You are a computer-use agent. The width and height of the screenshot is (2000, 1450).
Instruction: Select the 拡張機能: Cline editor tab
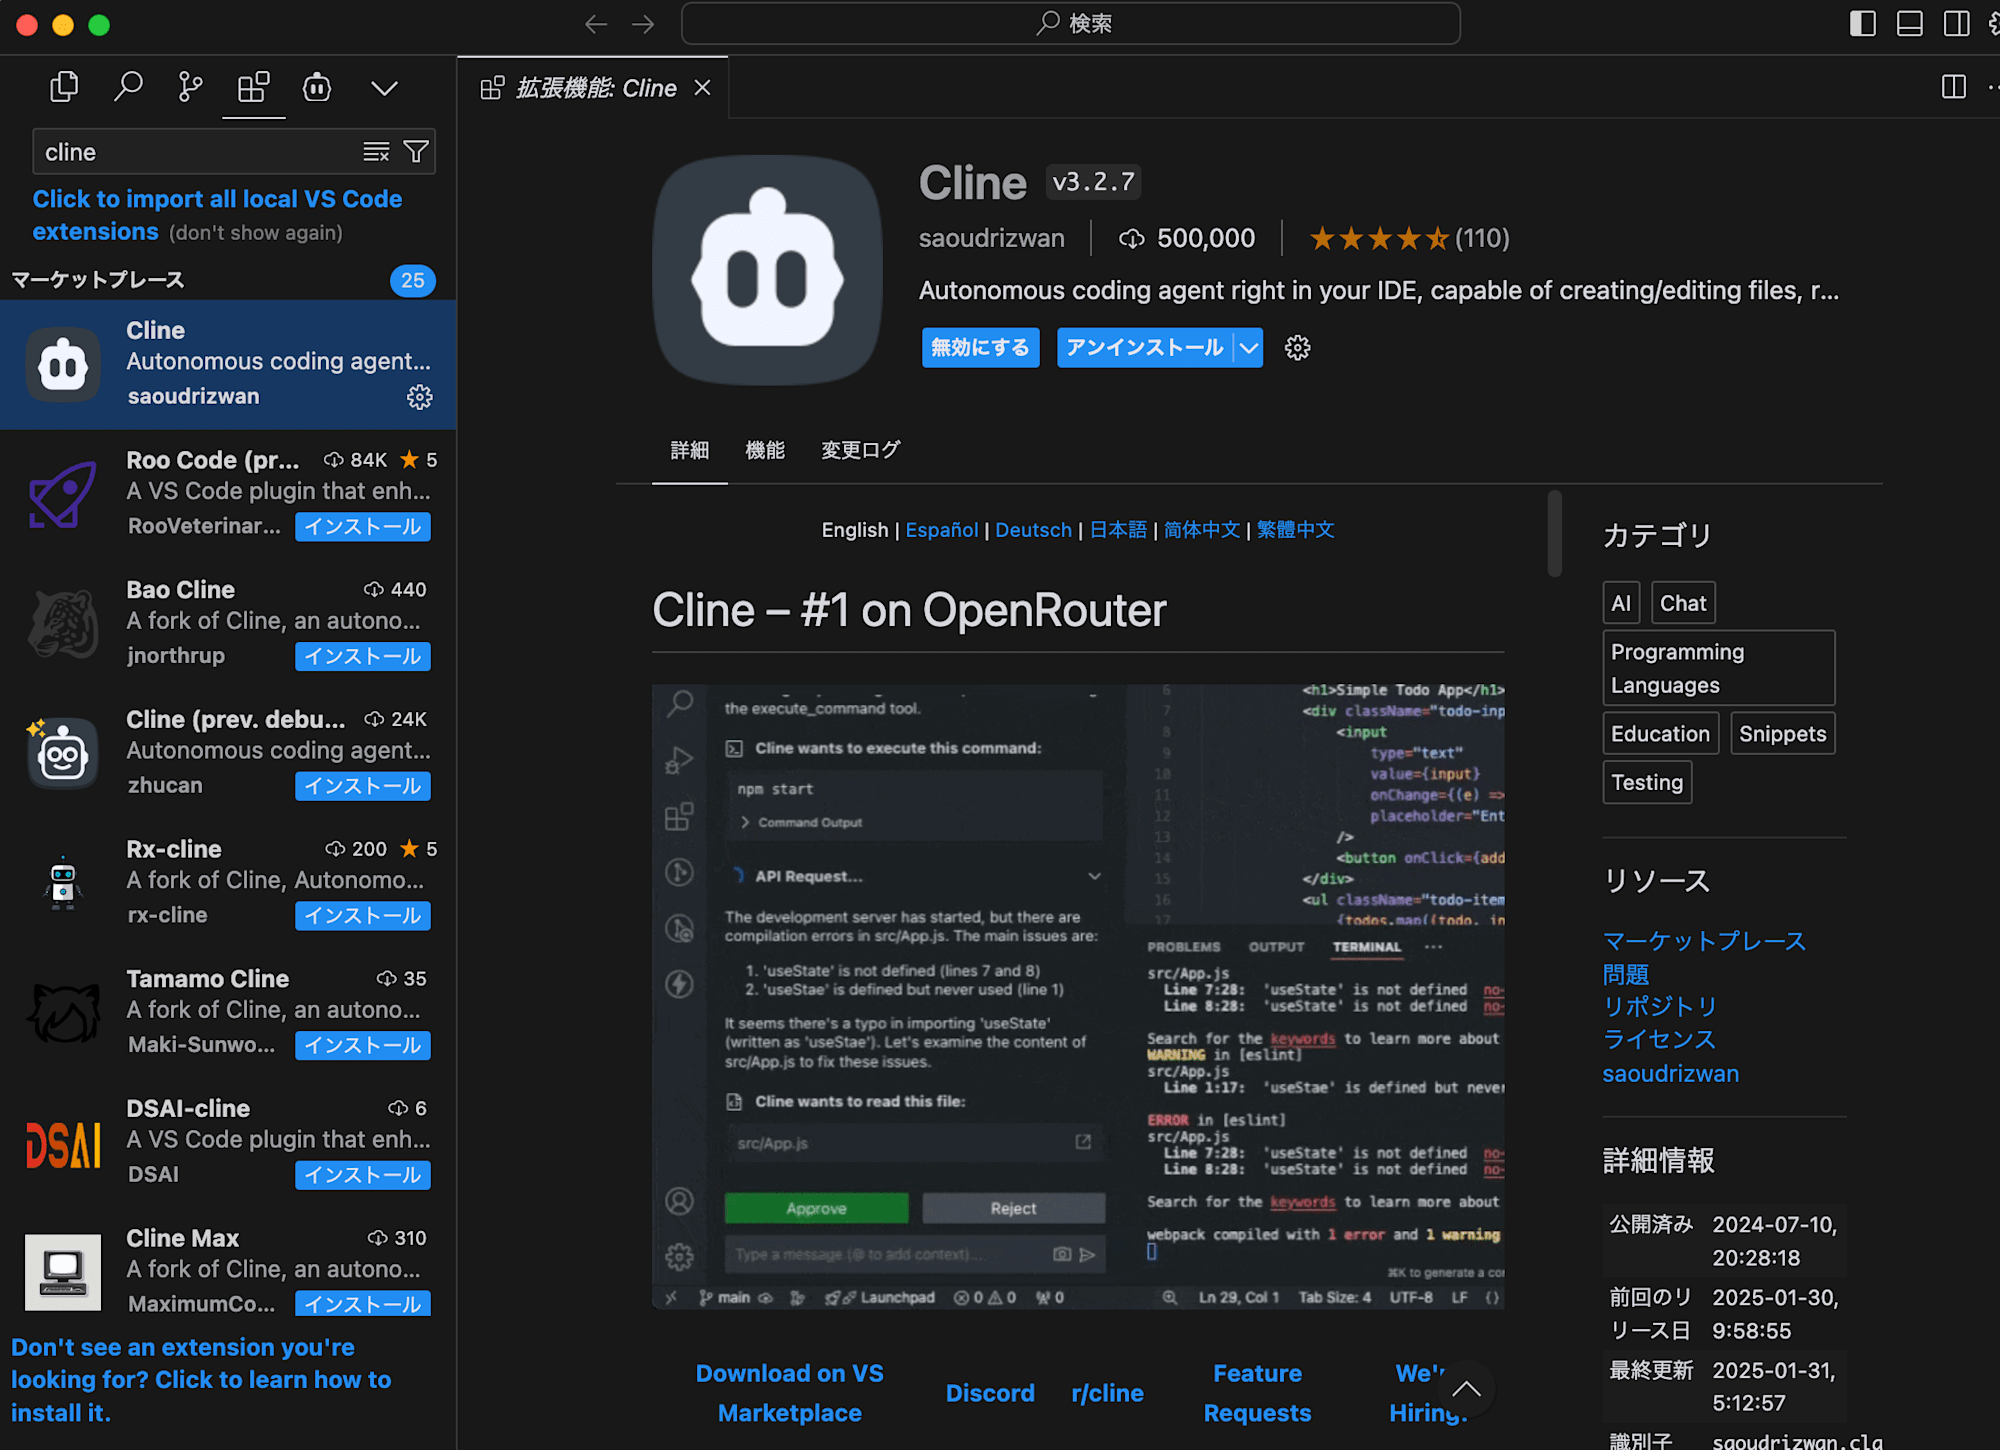coord(593,88)
